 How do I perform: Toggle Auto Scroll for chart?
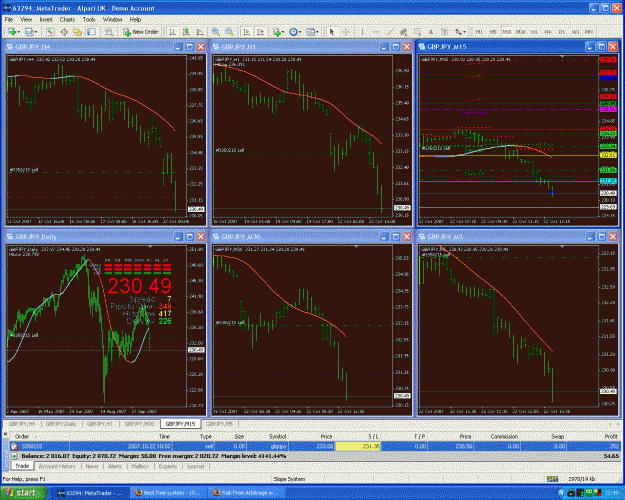click(247, 32)
